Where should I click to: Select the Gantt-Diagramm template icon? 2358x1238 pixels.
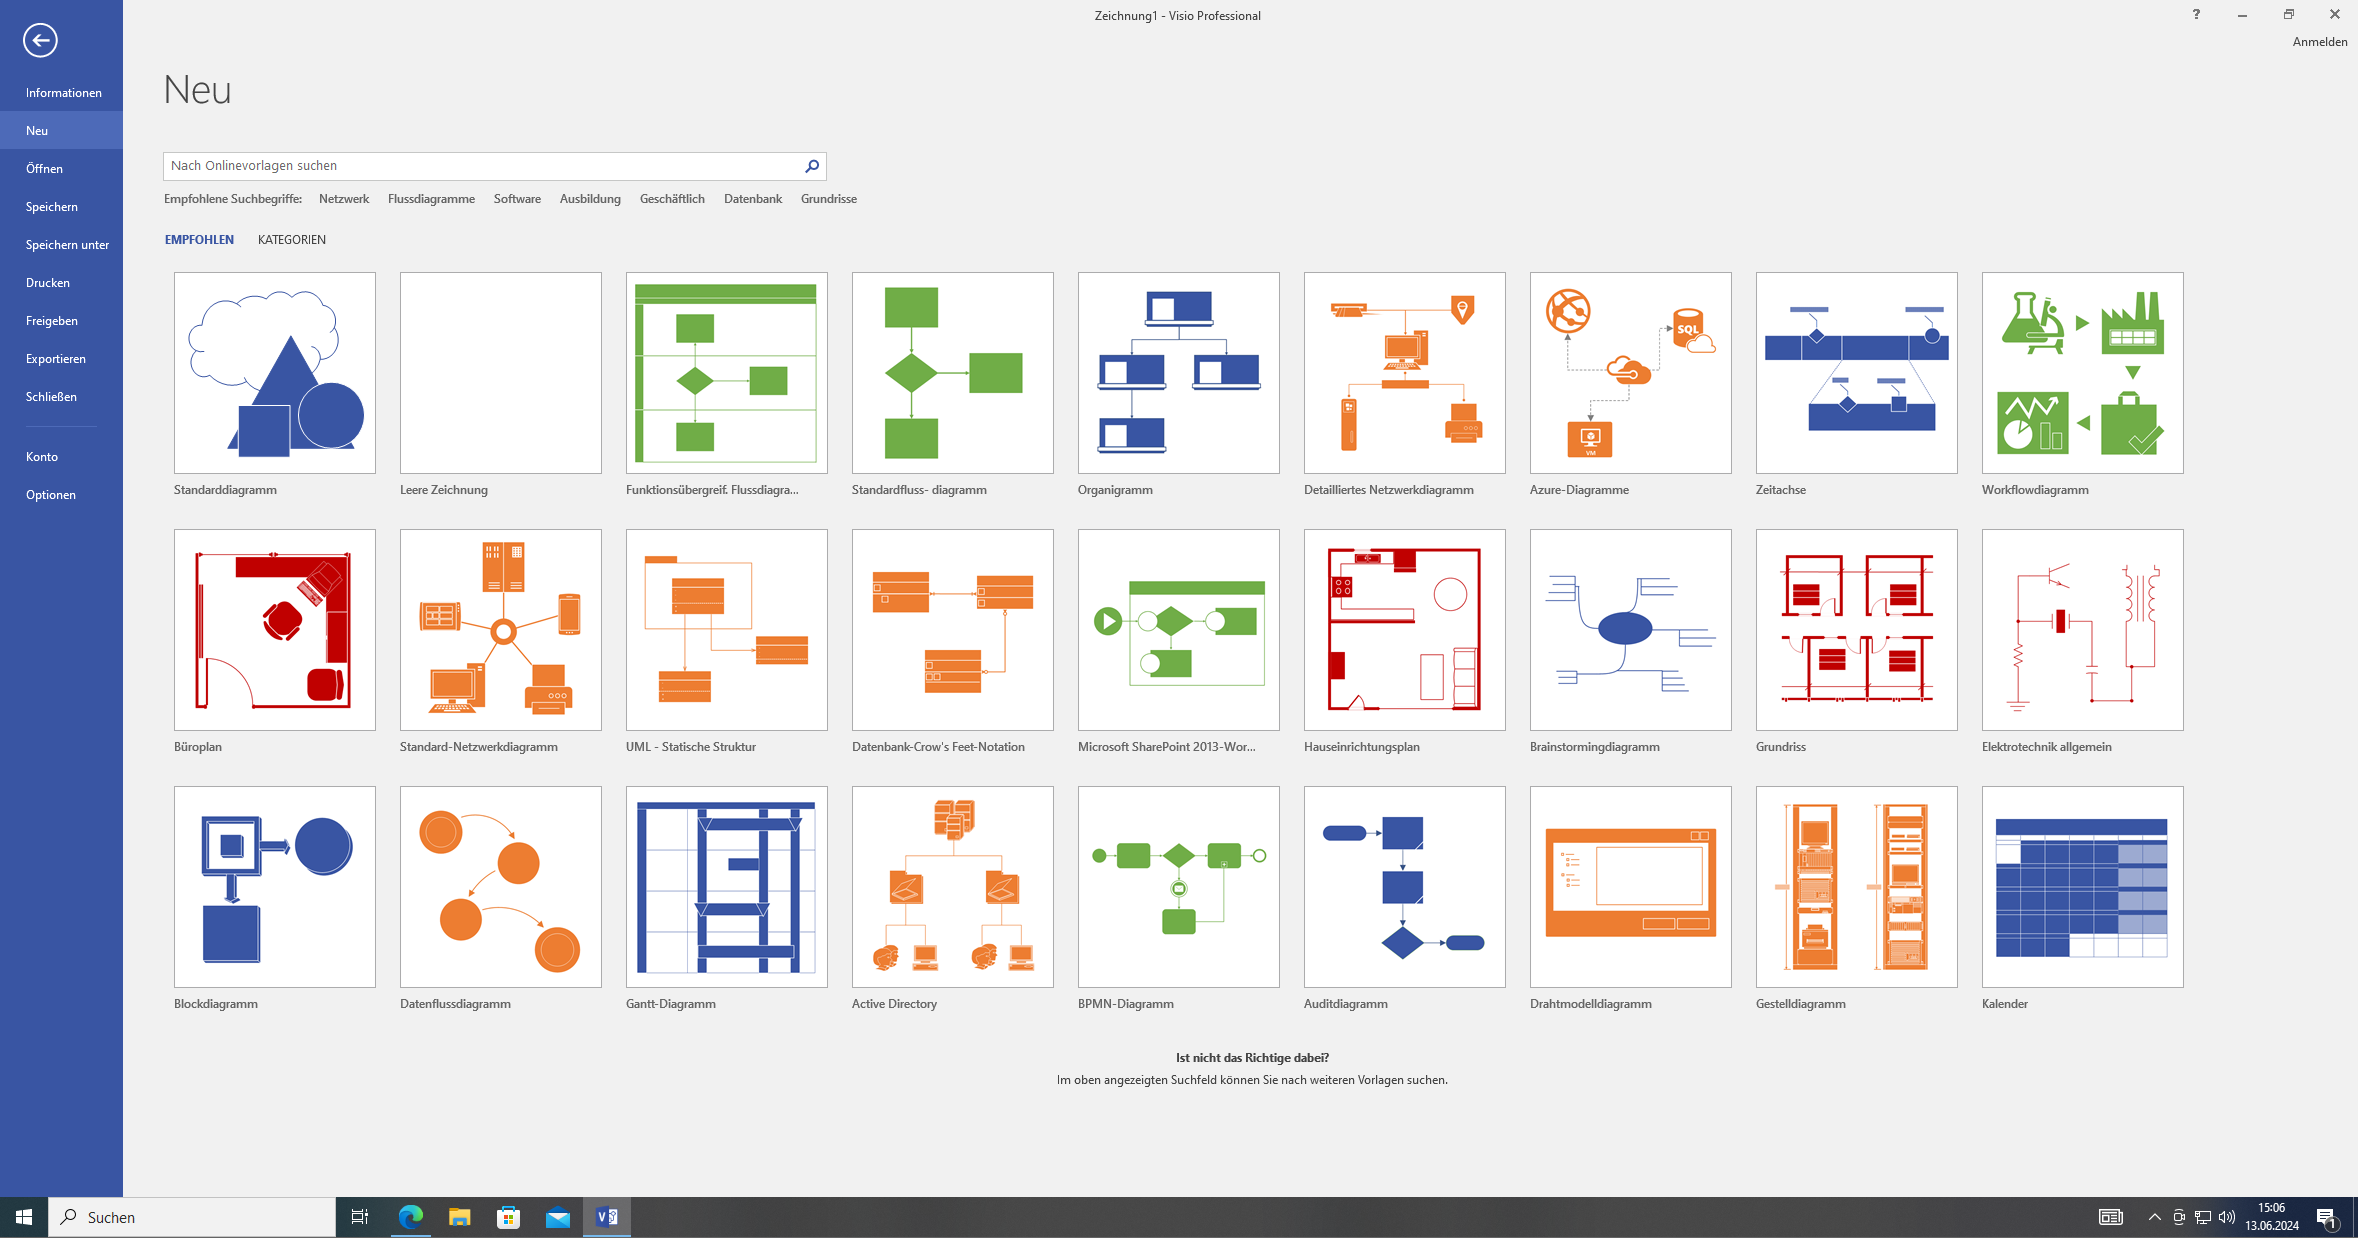tap(727, 887)
